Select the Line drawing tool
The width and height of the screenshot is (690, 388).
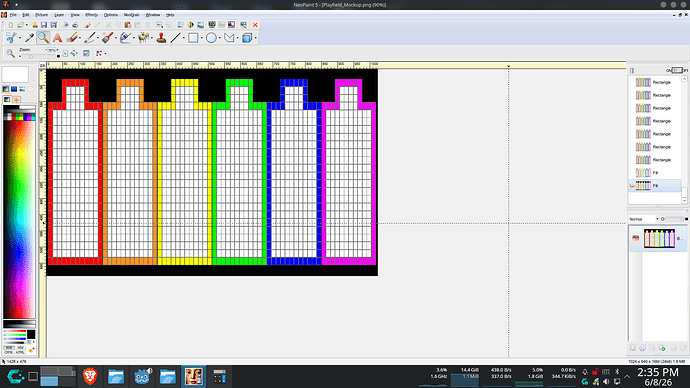[x=175, y=38]
